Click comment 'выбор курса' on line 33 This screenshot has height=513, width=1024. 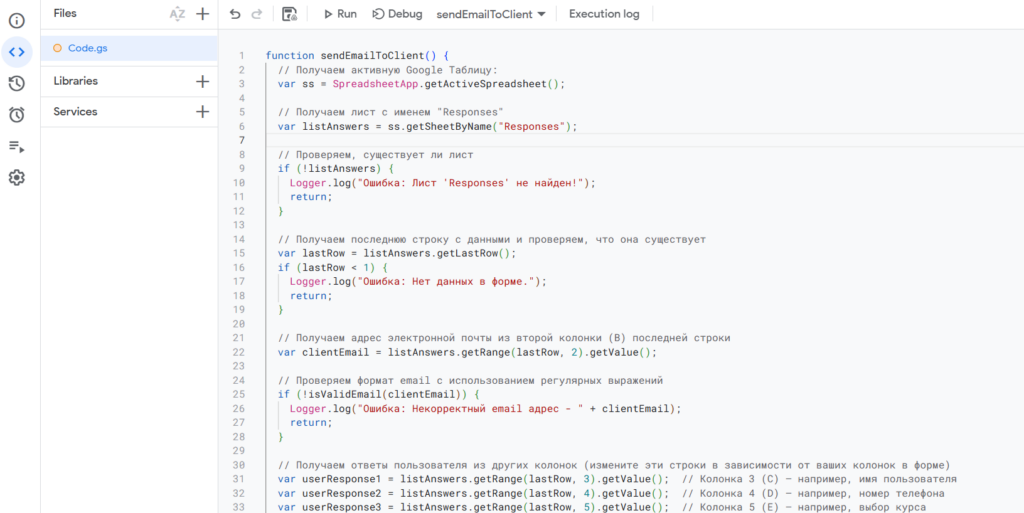[x=804, y=507]
